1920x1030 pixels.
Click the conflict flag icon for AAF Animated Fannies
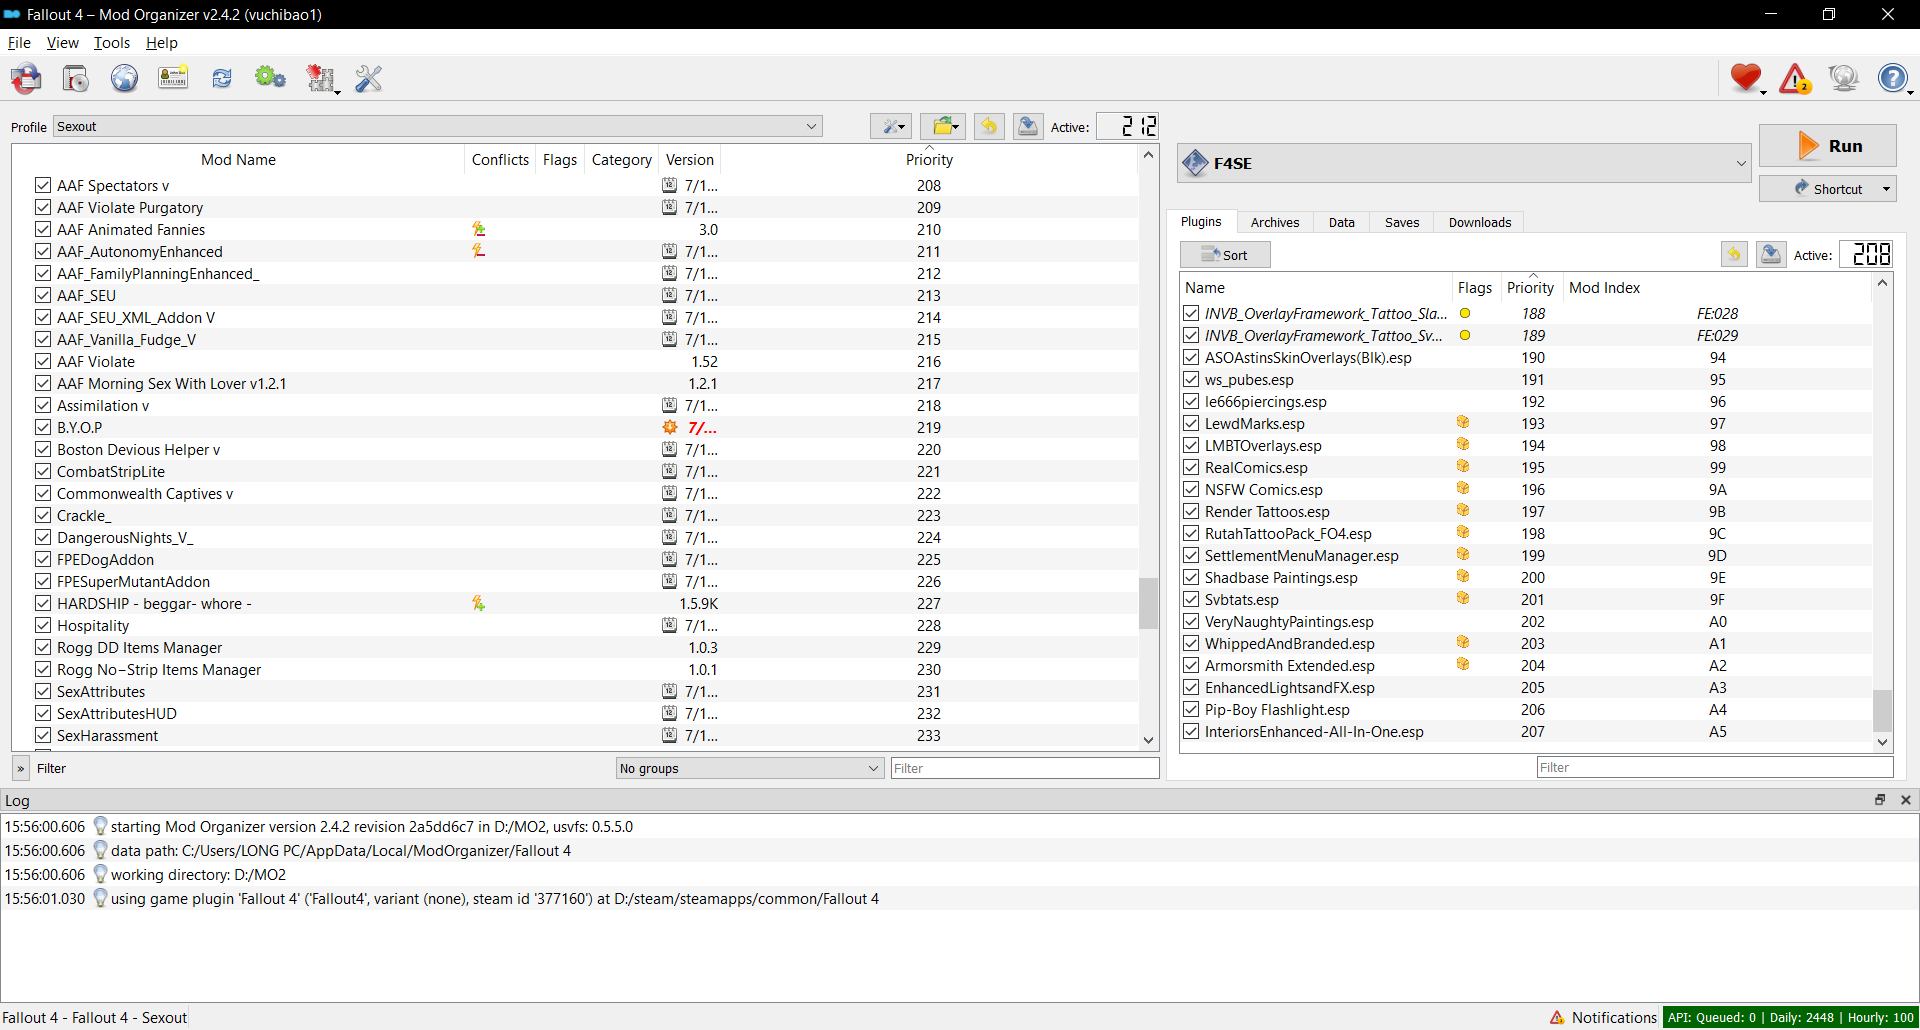(x=479, y=230)
